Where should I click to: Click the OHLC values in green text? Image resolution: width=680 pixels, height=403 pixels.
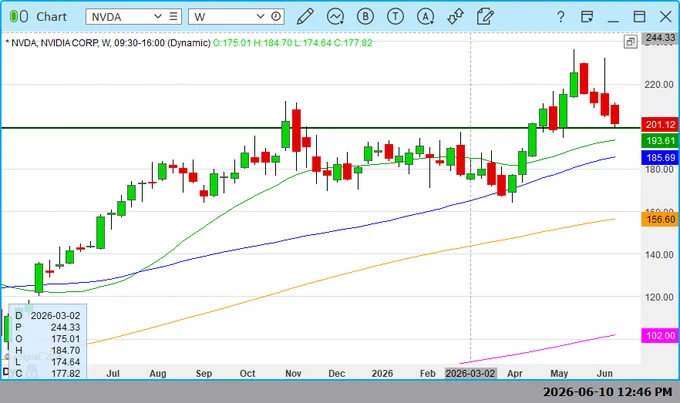292,43
